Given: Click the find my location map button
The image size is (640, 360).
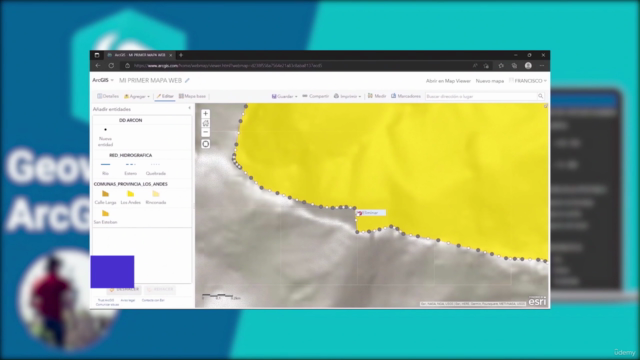Looking at the screenshot, I should pos(205,144).
